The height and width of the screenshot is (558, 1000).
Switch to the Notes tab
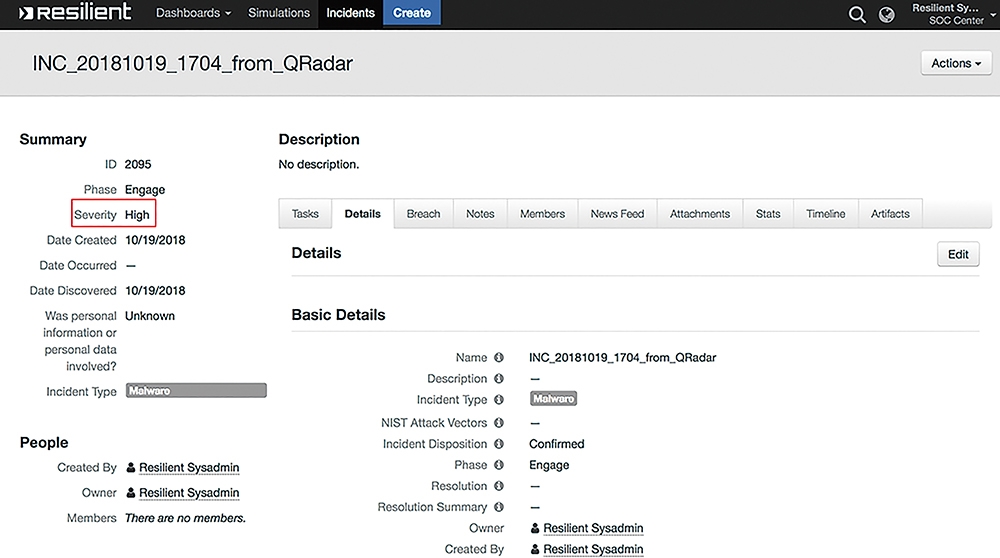coord(480,214)
